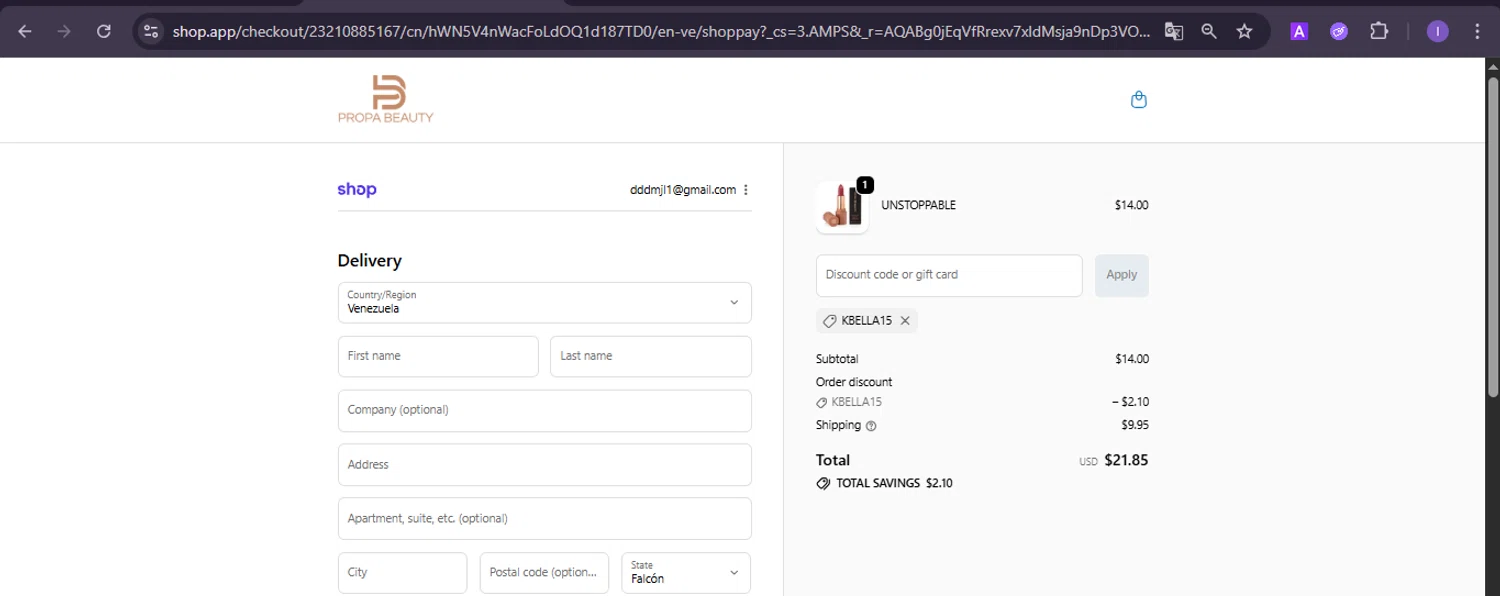The image size is (1500, 596).
Task: Click the dddmjl1@gmail.com email text
Action: [683, 190]
